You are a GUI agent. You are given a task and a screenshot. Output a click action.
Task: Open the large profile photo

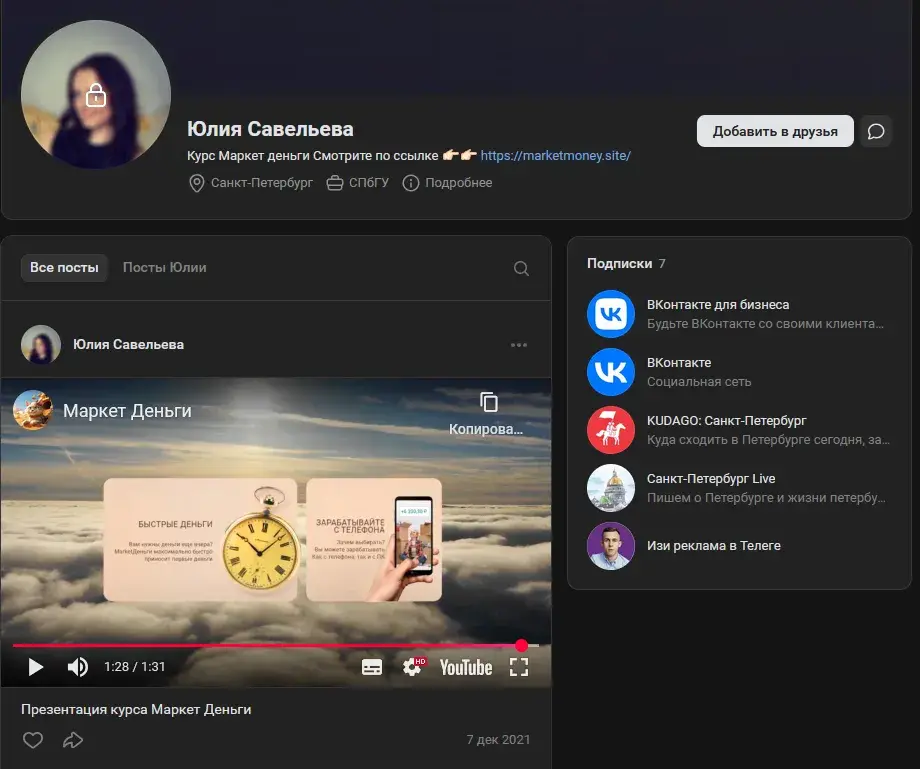click(96, 95)
